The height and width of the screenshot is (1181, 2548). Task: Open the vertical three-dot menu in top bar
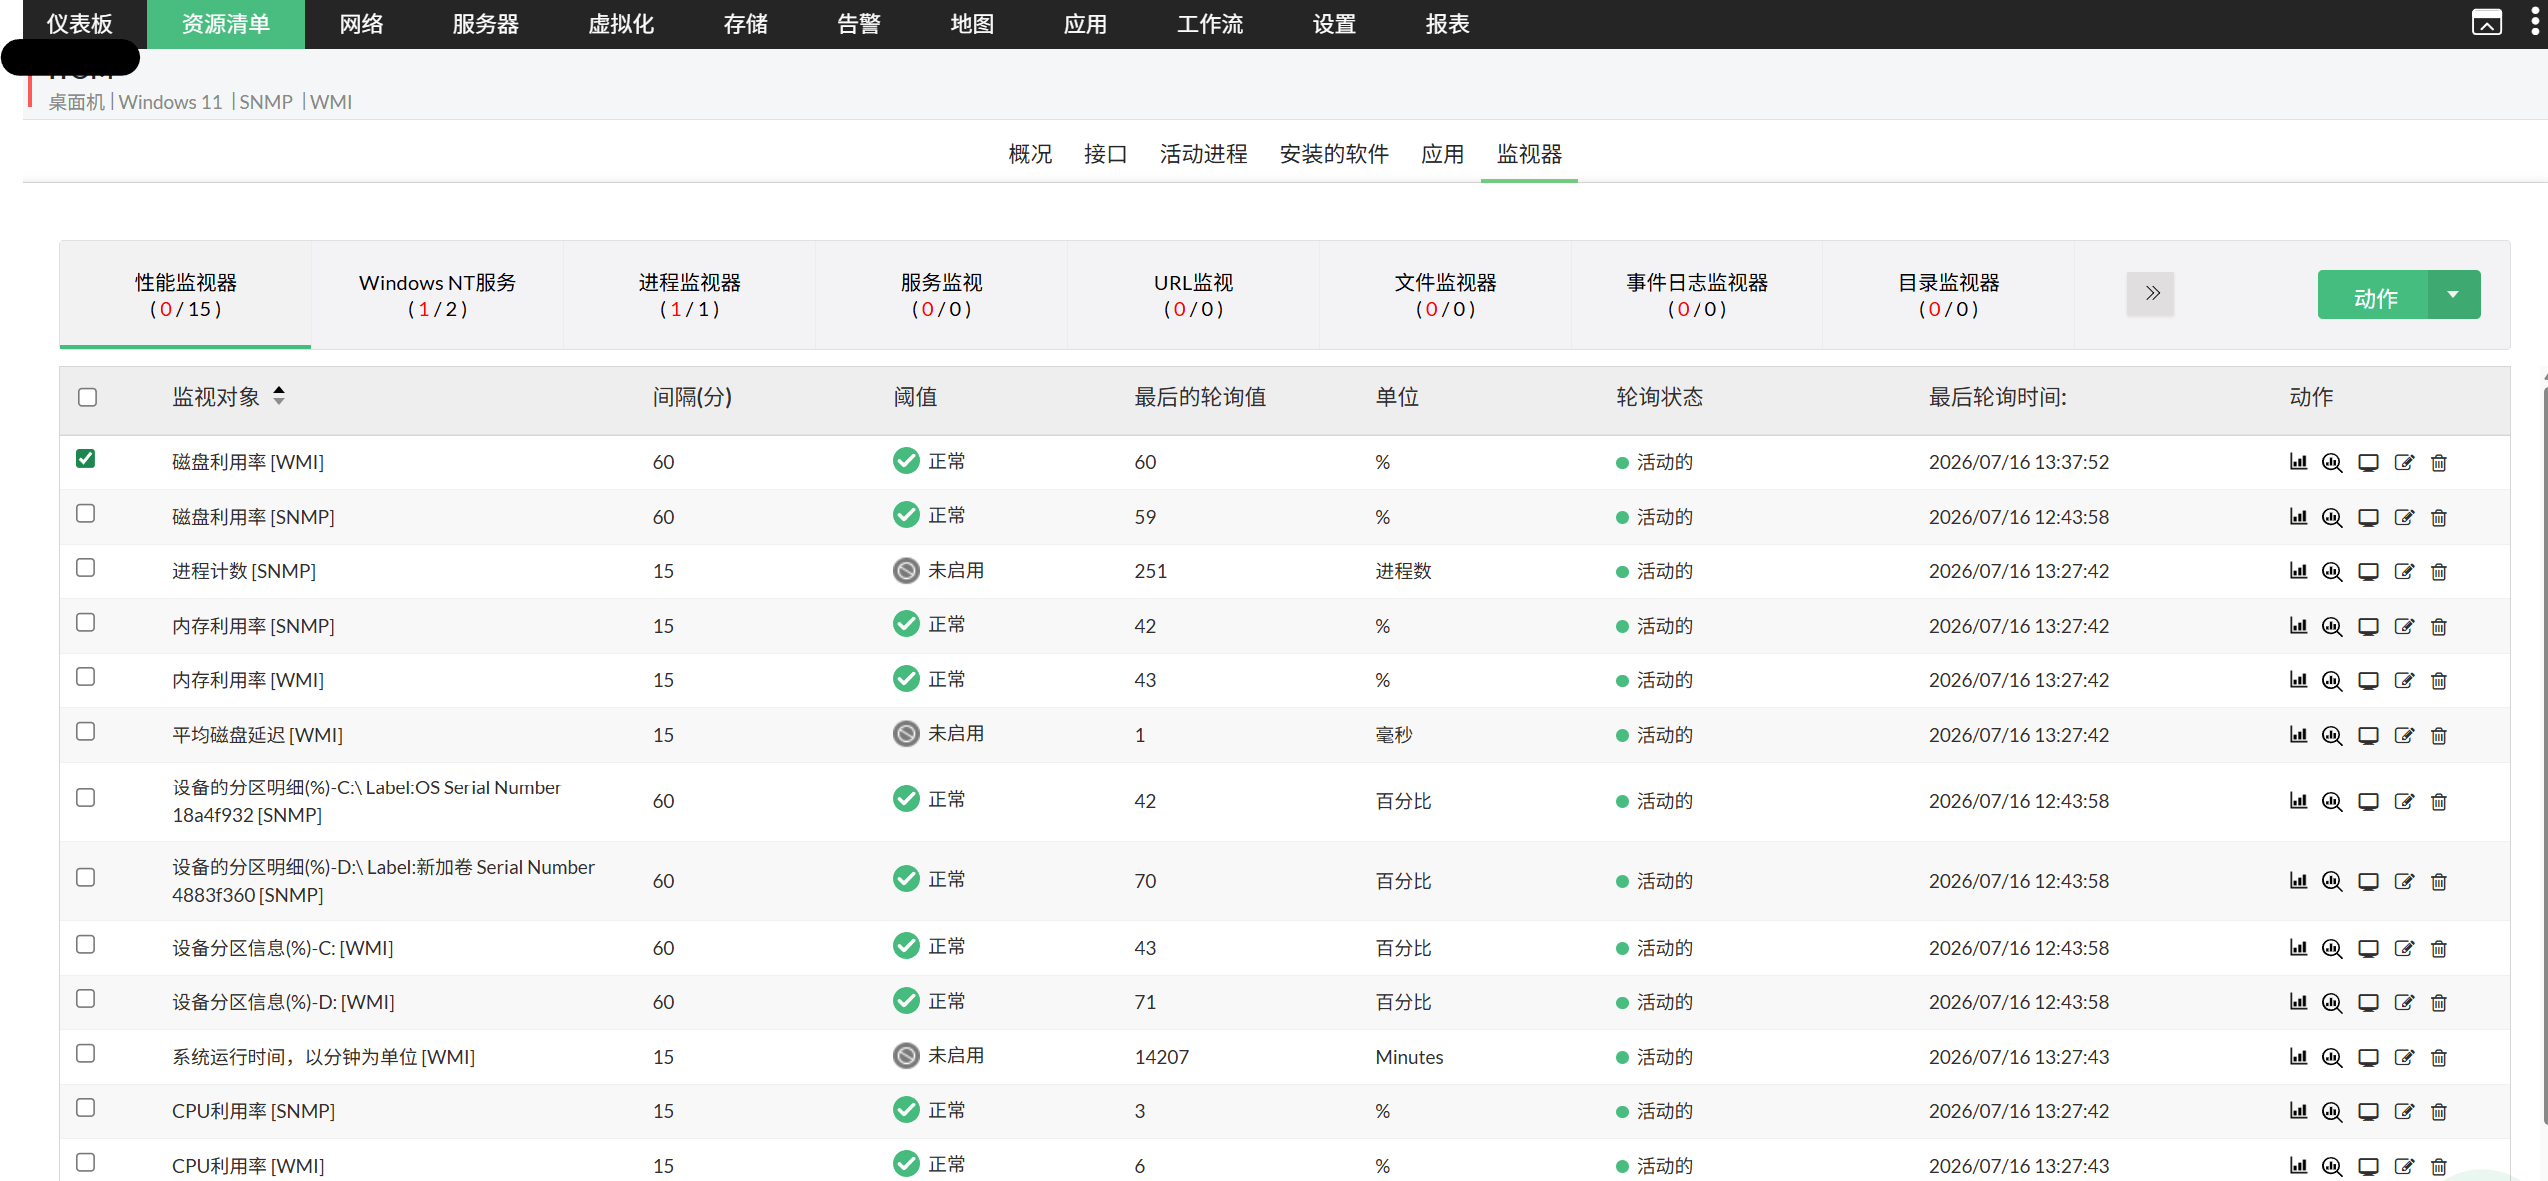pyautogui.click(x=2534, y=22)
